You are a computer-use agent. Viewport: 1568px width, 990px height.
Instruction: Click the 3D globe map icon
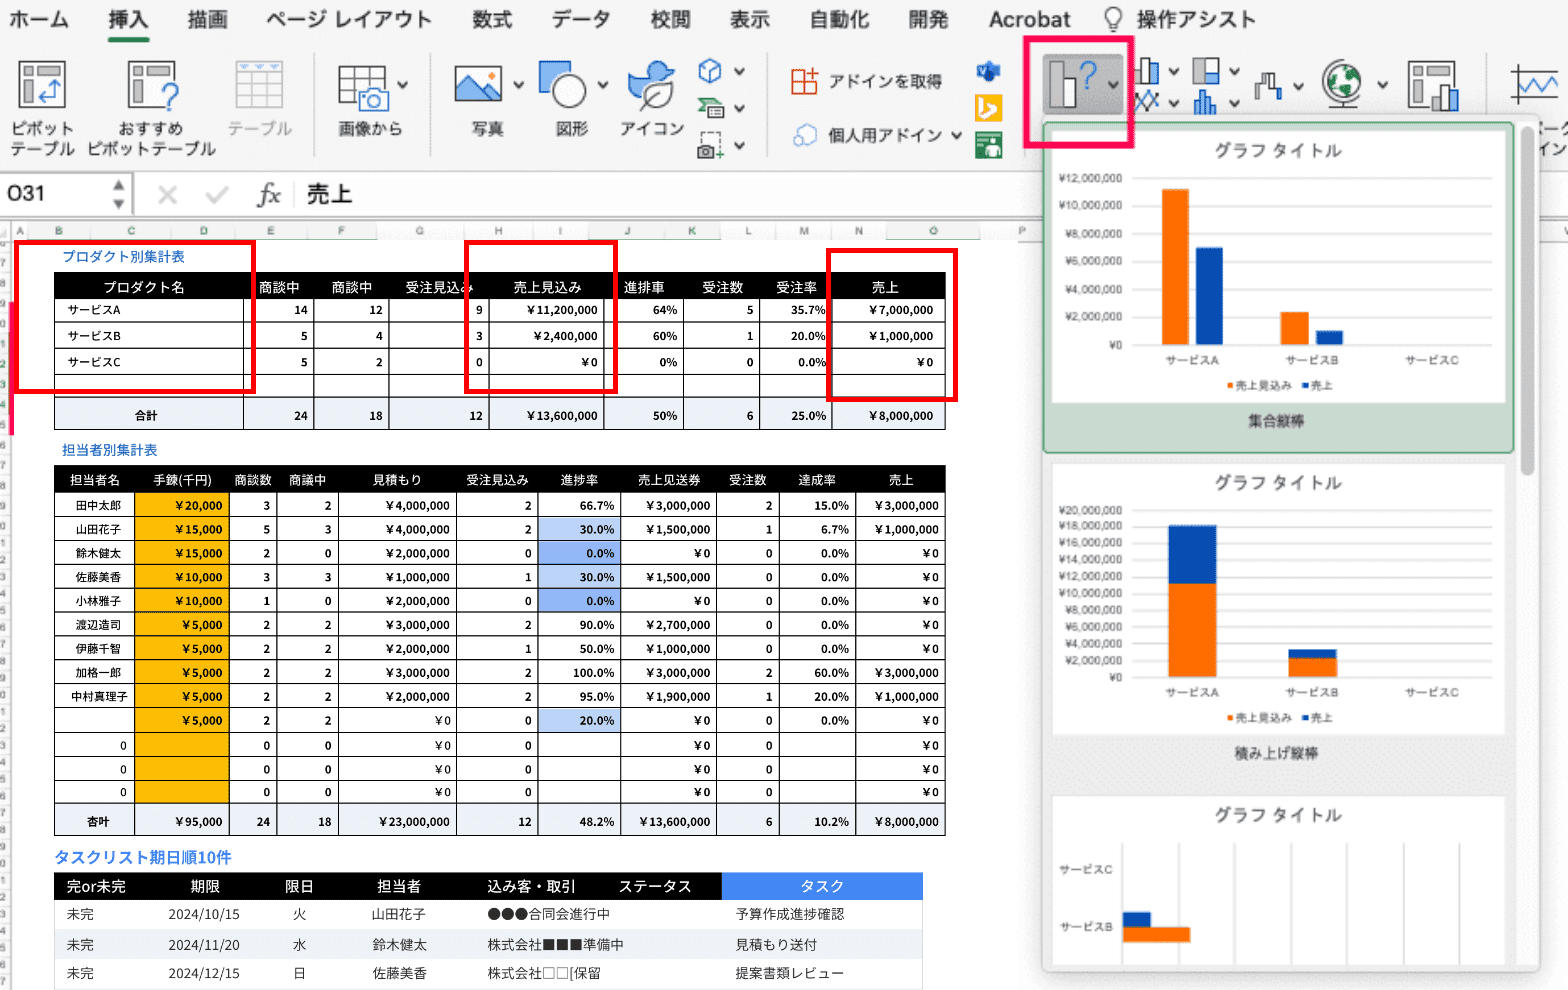click(1341, 84)
